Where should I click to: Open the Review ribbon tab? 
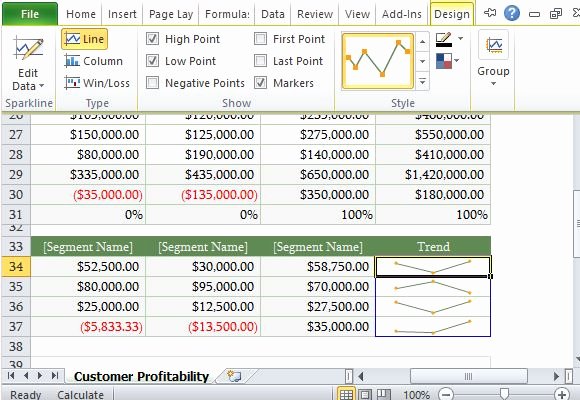[x=315, y=14]
